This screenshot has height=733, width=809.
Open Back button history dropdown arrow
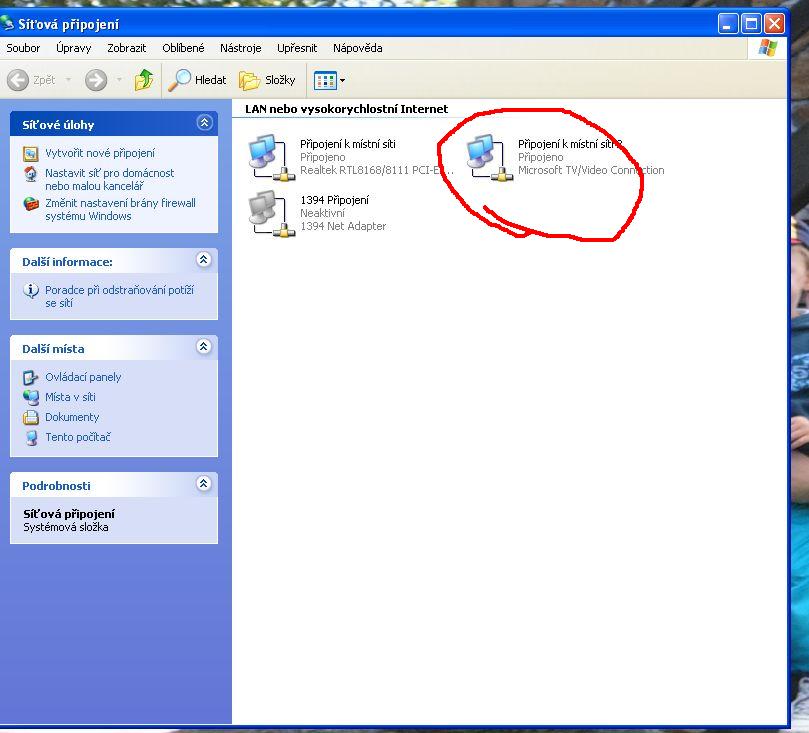click(x=68, y=80)
